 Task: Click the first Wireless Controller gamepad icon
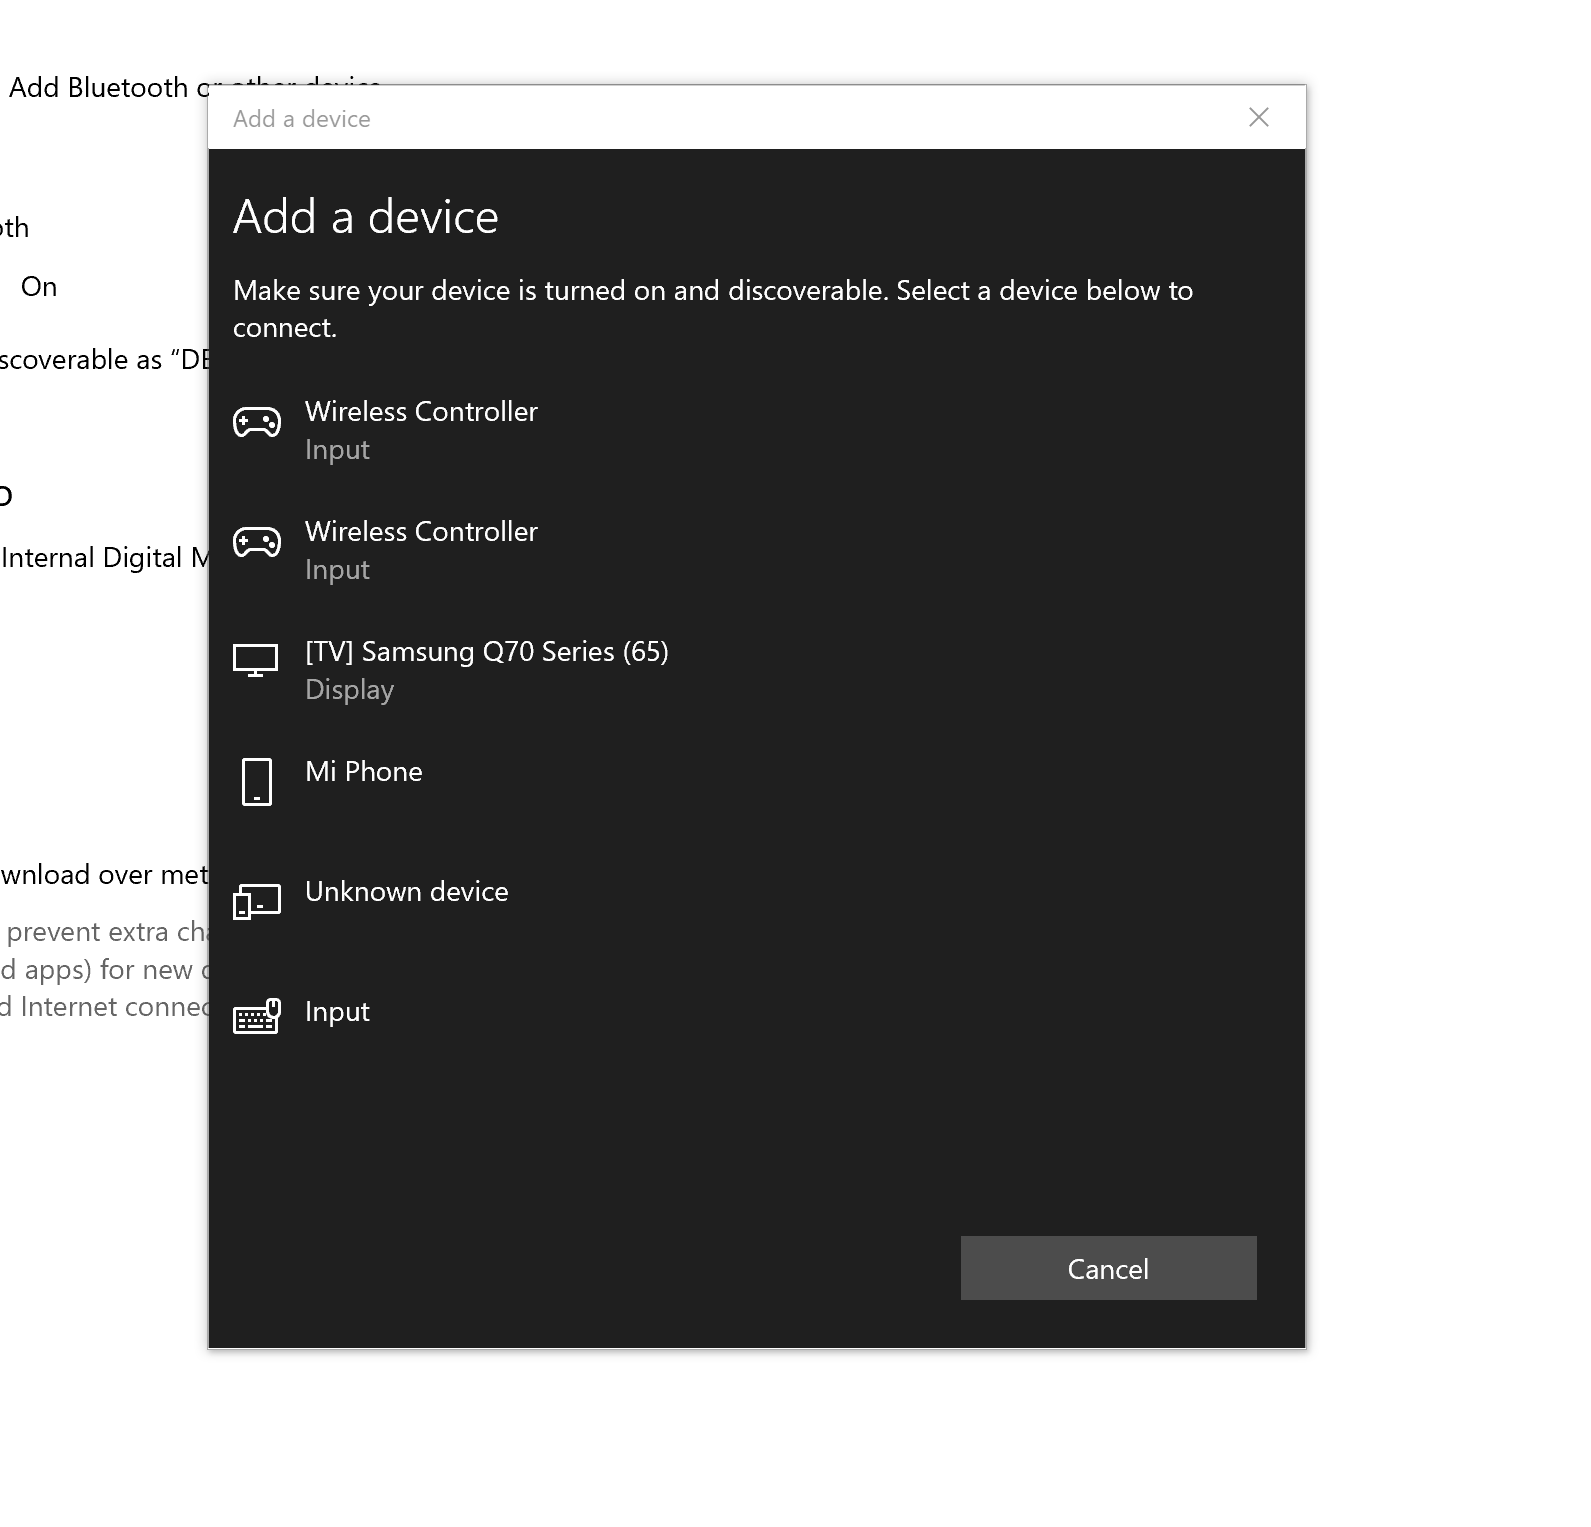tap(257, 422)
